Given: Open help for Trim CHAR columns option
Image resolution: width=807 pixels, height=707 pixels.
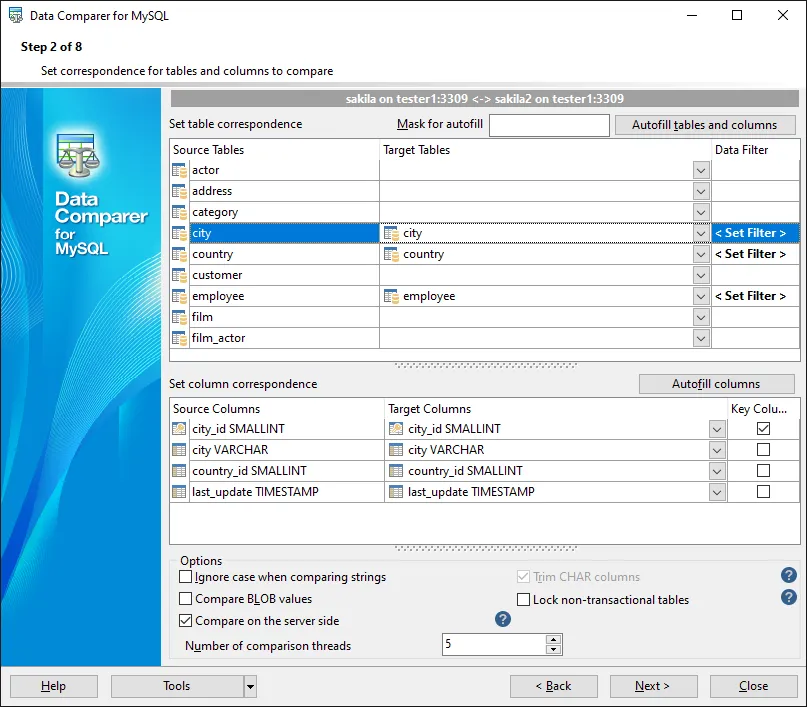Looking at the screenshot, I should click(788, 575).
